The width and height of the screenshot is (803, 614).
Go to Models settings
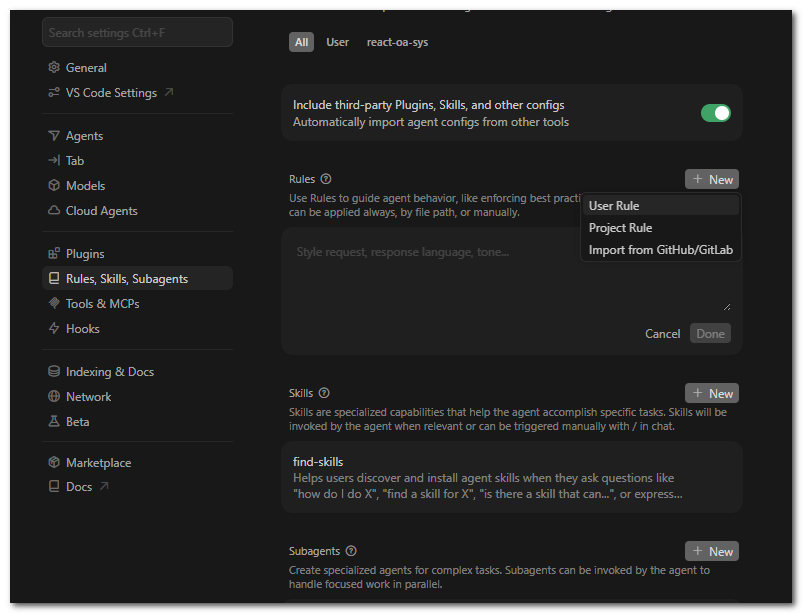click(137, 185)
